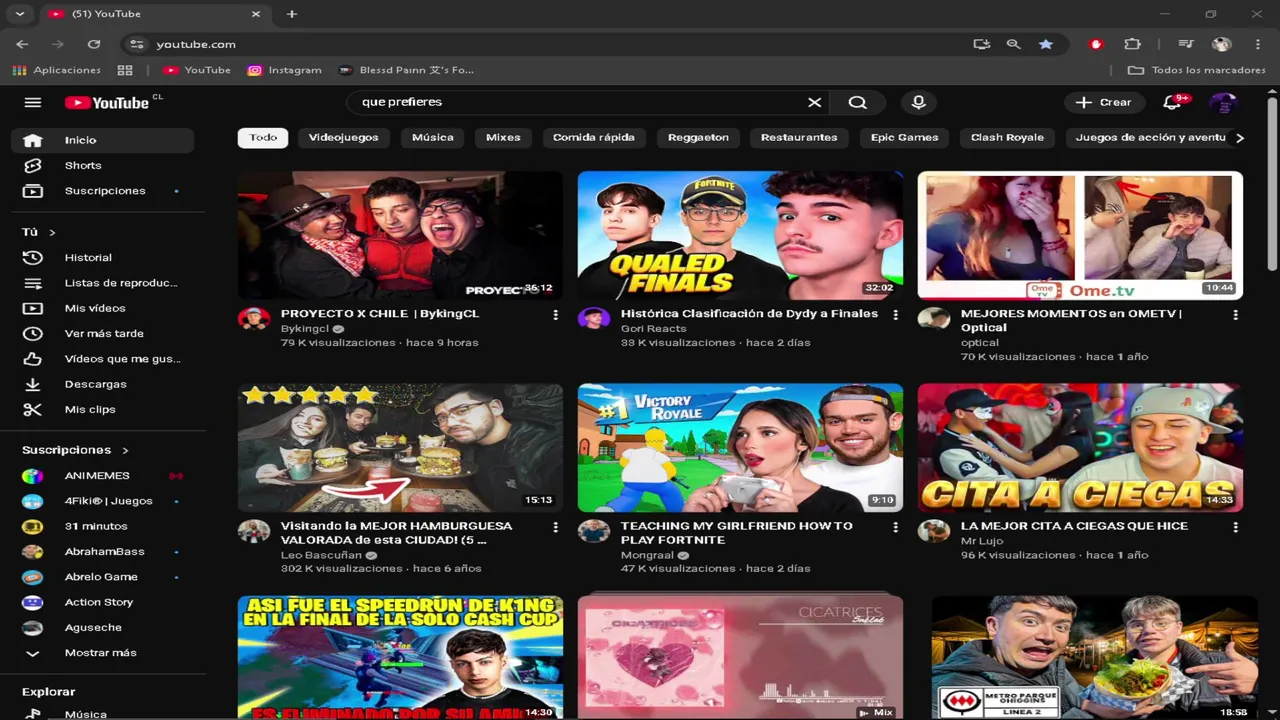This screenshot has width=1280, height=720.
Task: Go to Inicio in sidebar
Action: [102, 140]
